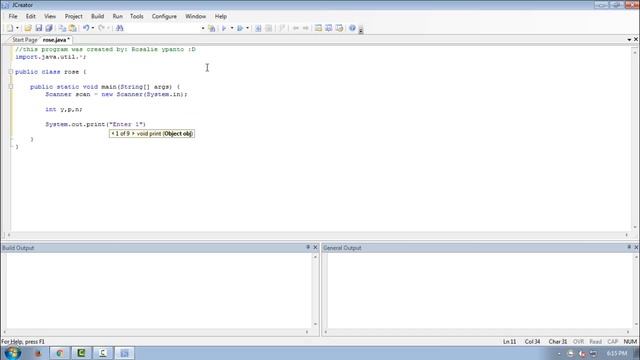Open the File menu
Viewport: 640px width, 360px height.
click(13, 16)
